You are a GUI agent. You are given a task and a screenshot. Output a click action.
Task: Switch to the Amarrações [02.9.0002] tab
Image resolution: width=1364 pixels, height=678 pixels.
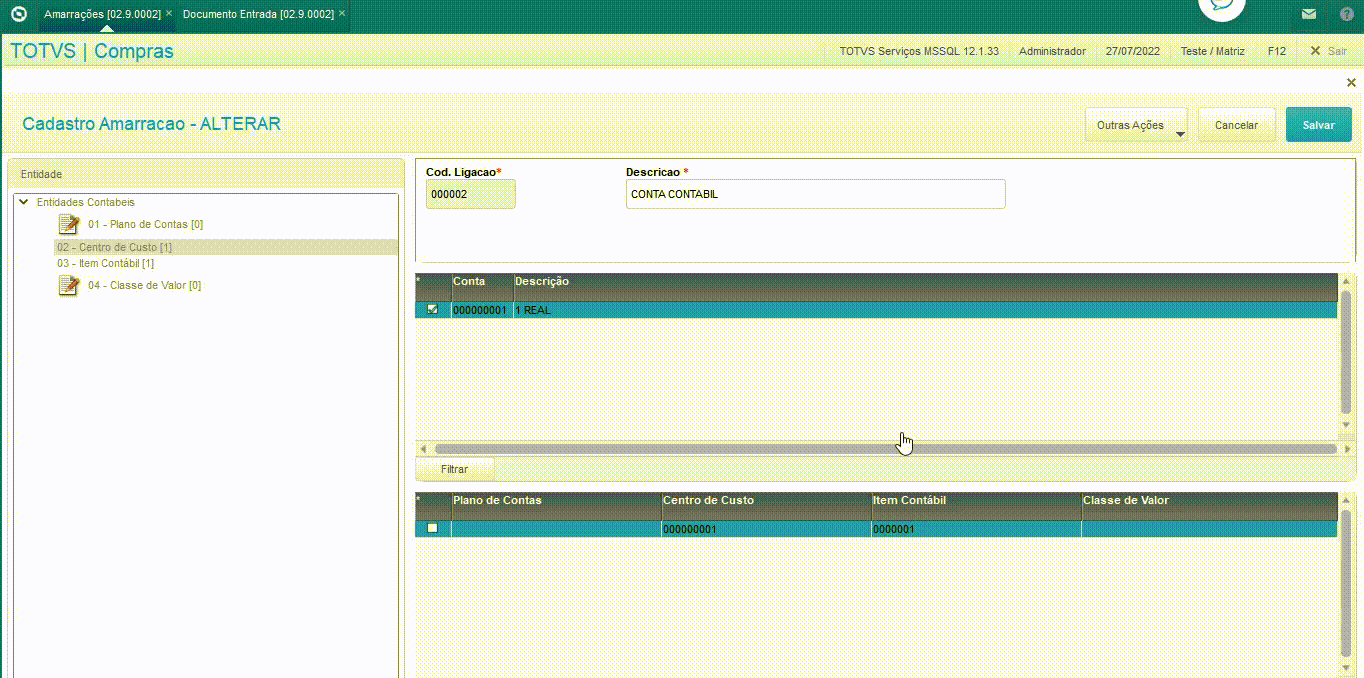pyautogui.click(x=102, y=14)
